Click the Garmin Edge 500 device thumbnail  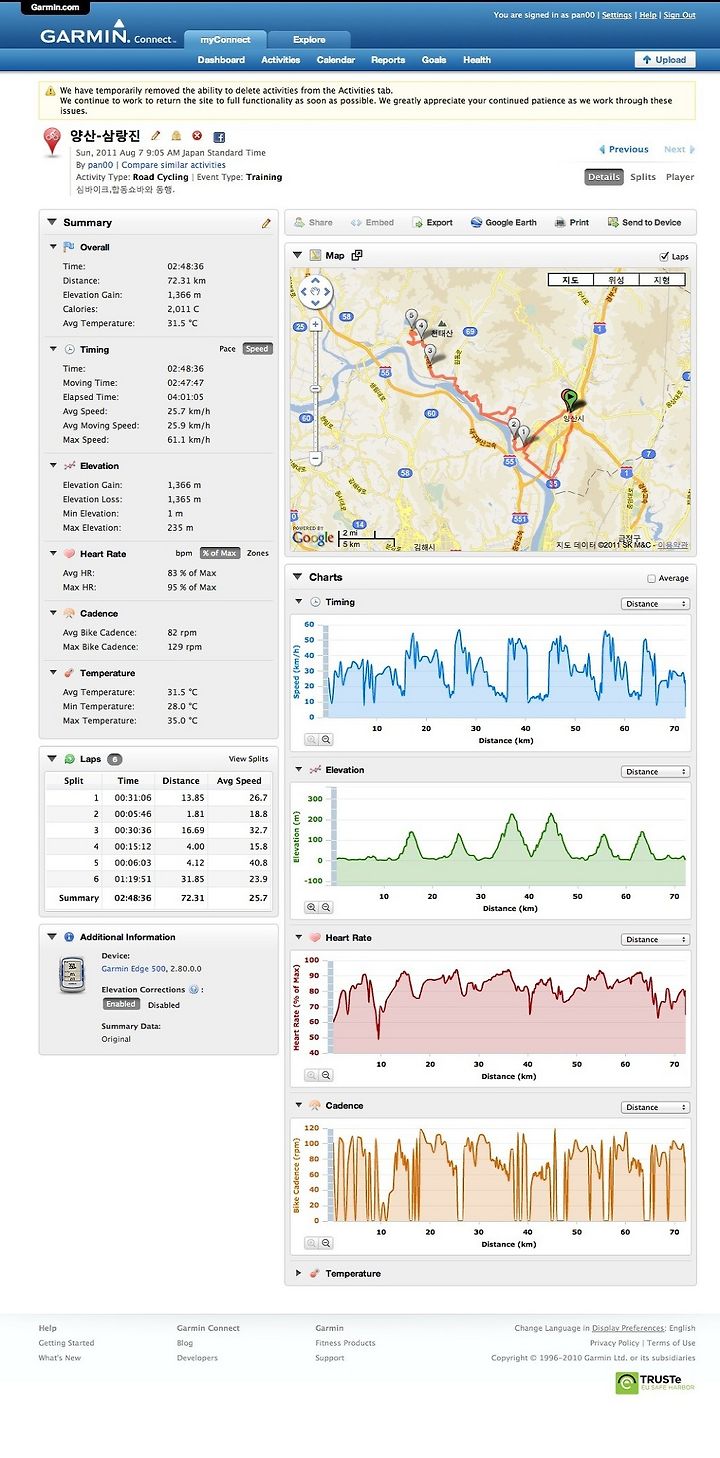click(71, 974)
